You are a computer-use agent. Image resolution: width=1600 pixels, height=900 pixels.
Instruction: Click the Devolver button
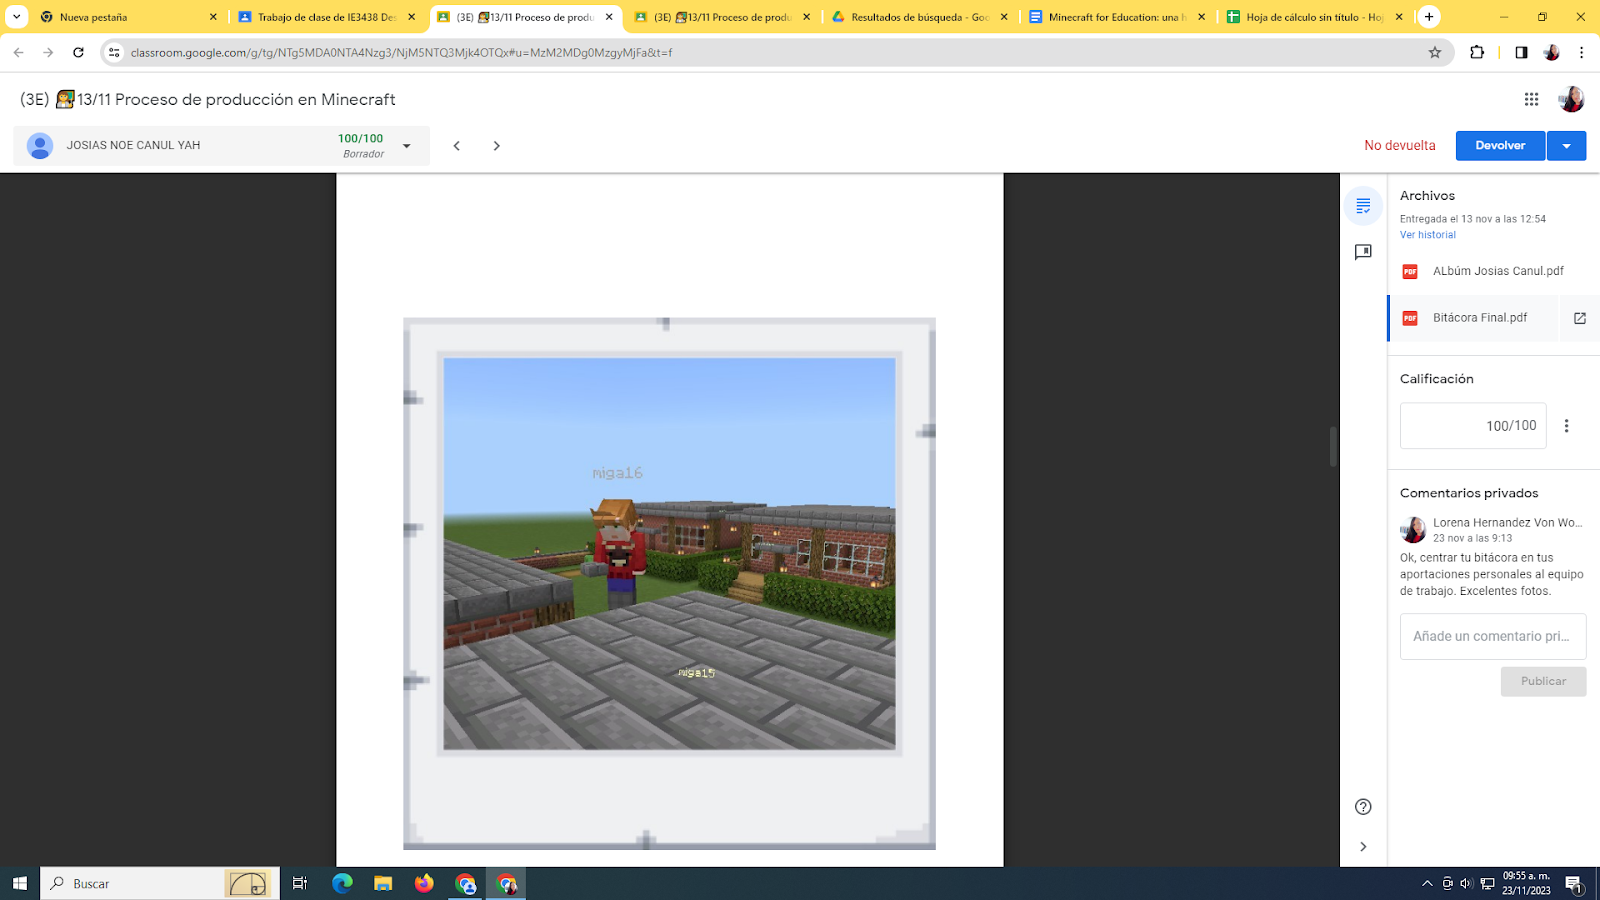(1500, 146)
